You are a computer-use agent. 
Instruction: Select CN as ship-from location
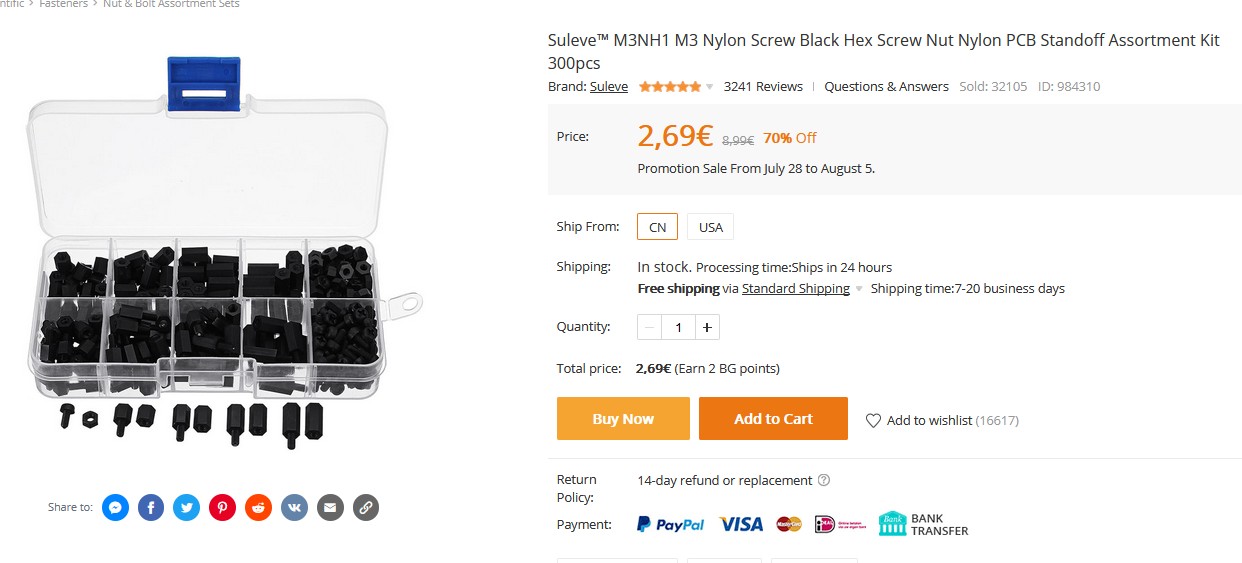tap(657, 227)
